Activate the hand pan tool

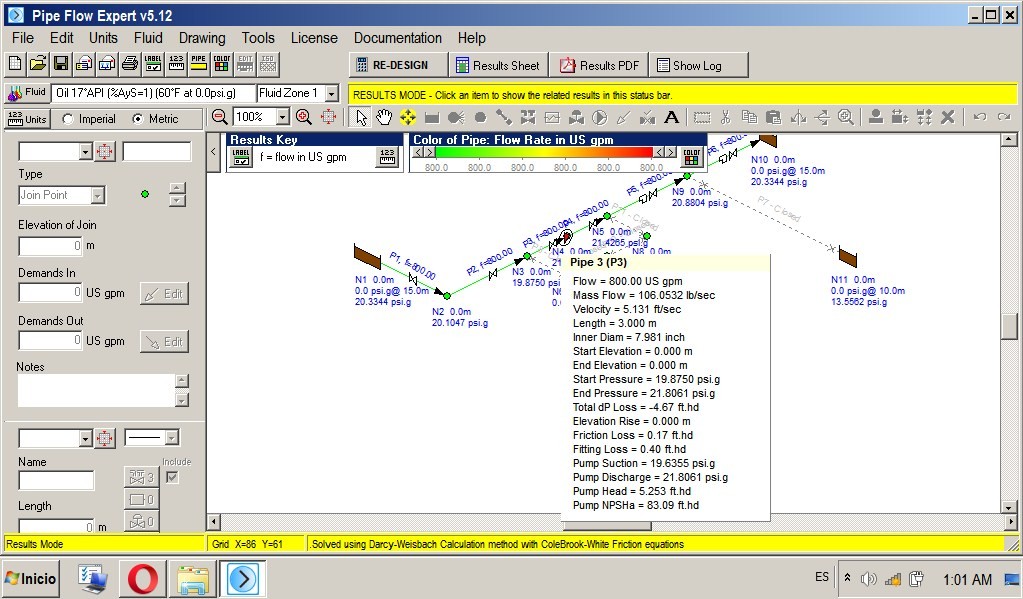click(384, 117)
